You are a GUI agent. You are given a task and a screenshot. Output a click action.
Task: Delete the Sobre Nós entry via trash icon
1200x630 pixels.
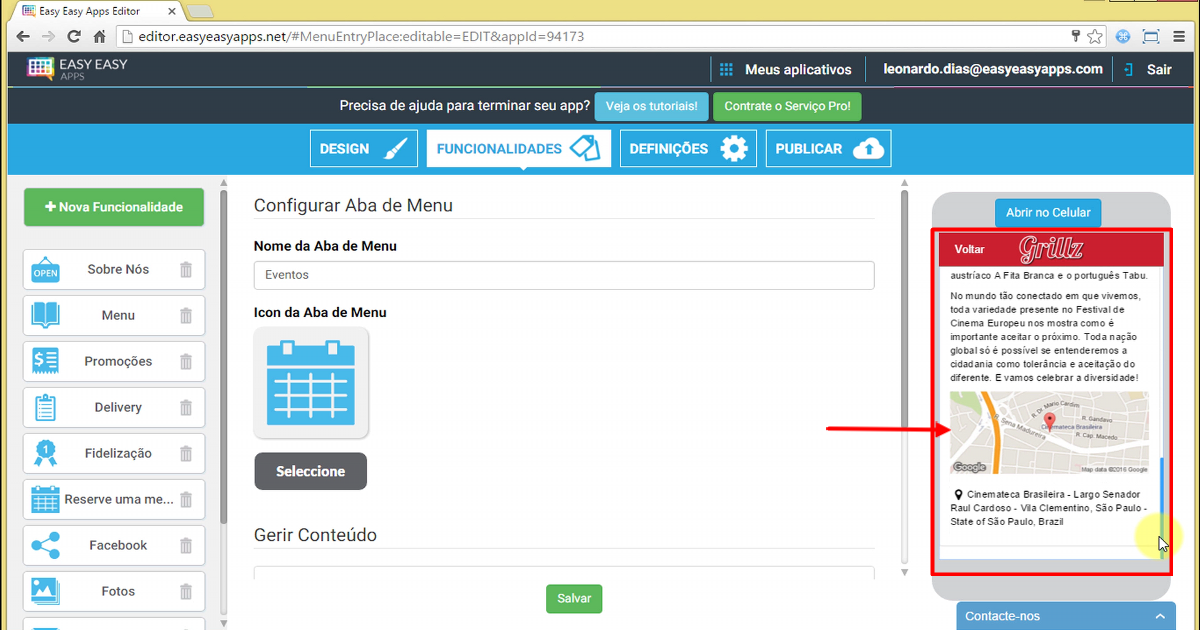186,270
